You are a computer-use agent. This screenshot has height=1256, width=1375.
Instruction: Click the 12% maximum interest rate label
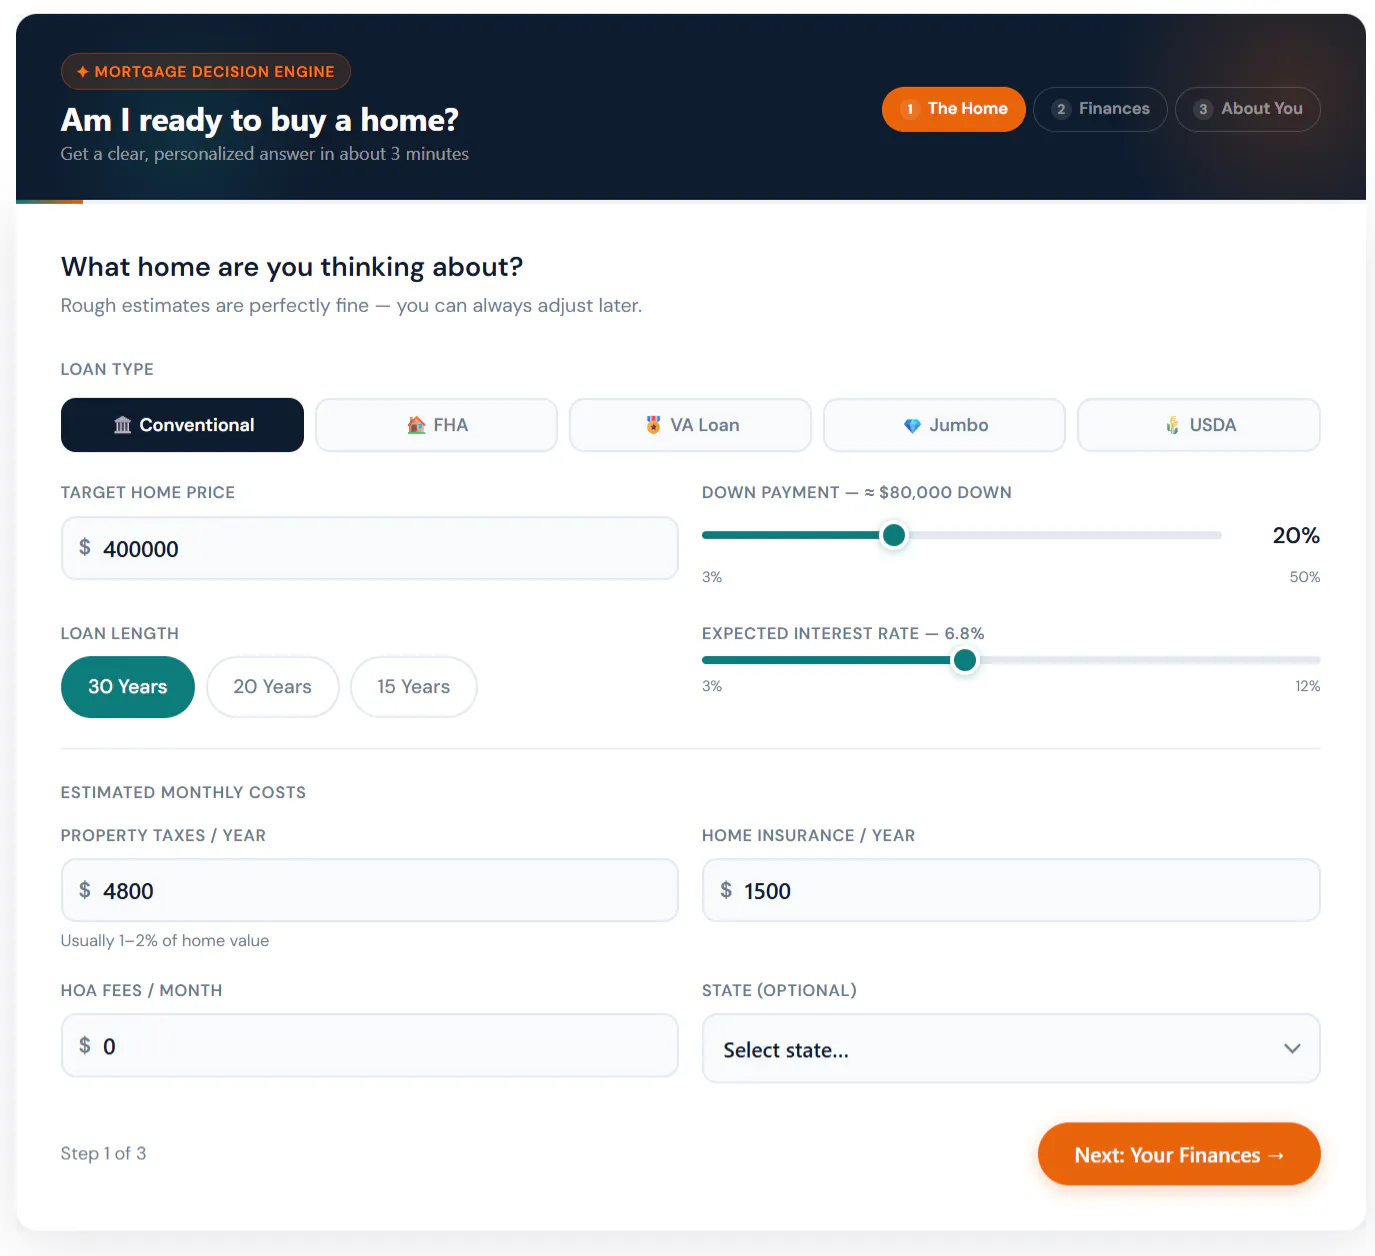1307,686
